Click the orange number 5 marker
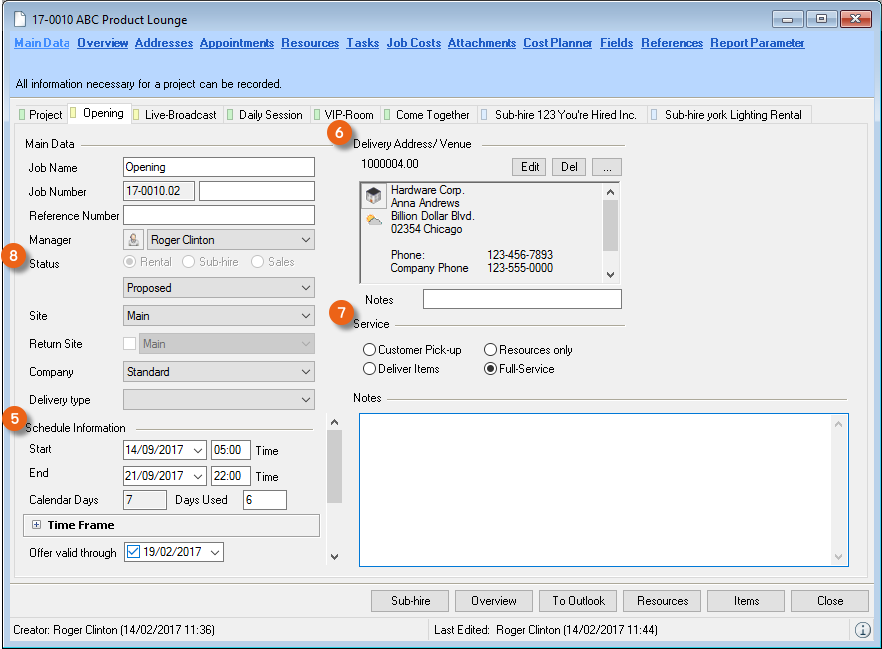Screen dimensions: 882x649 13,418
